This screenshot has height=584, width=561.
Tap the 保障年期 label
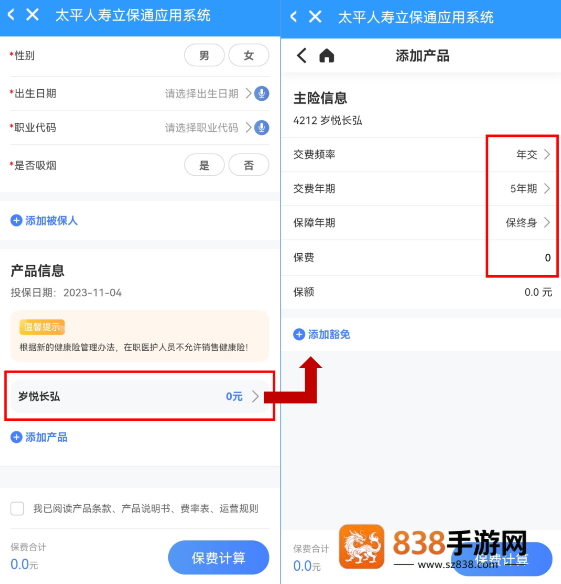point(314,223)
